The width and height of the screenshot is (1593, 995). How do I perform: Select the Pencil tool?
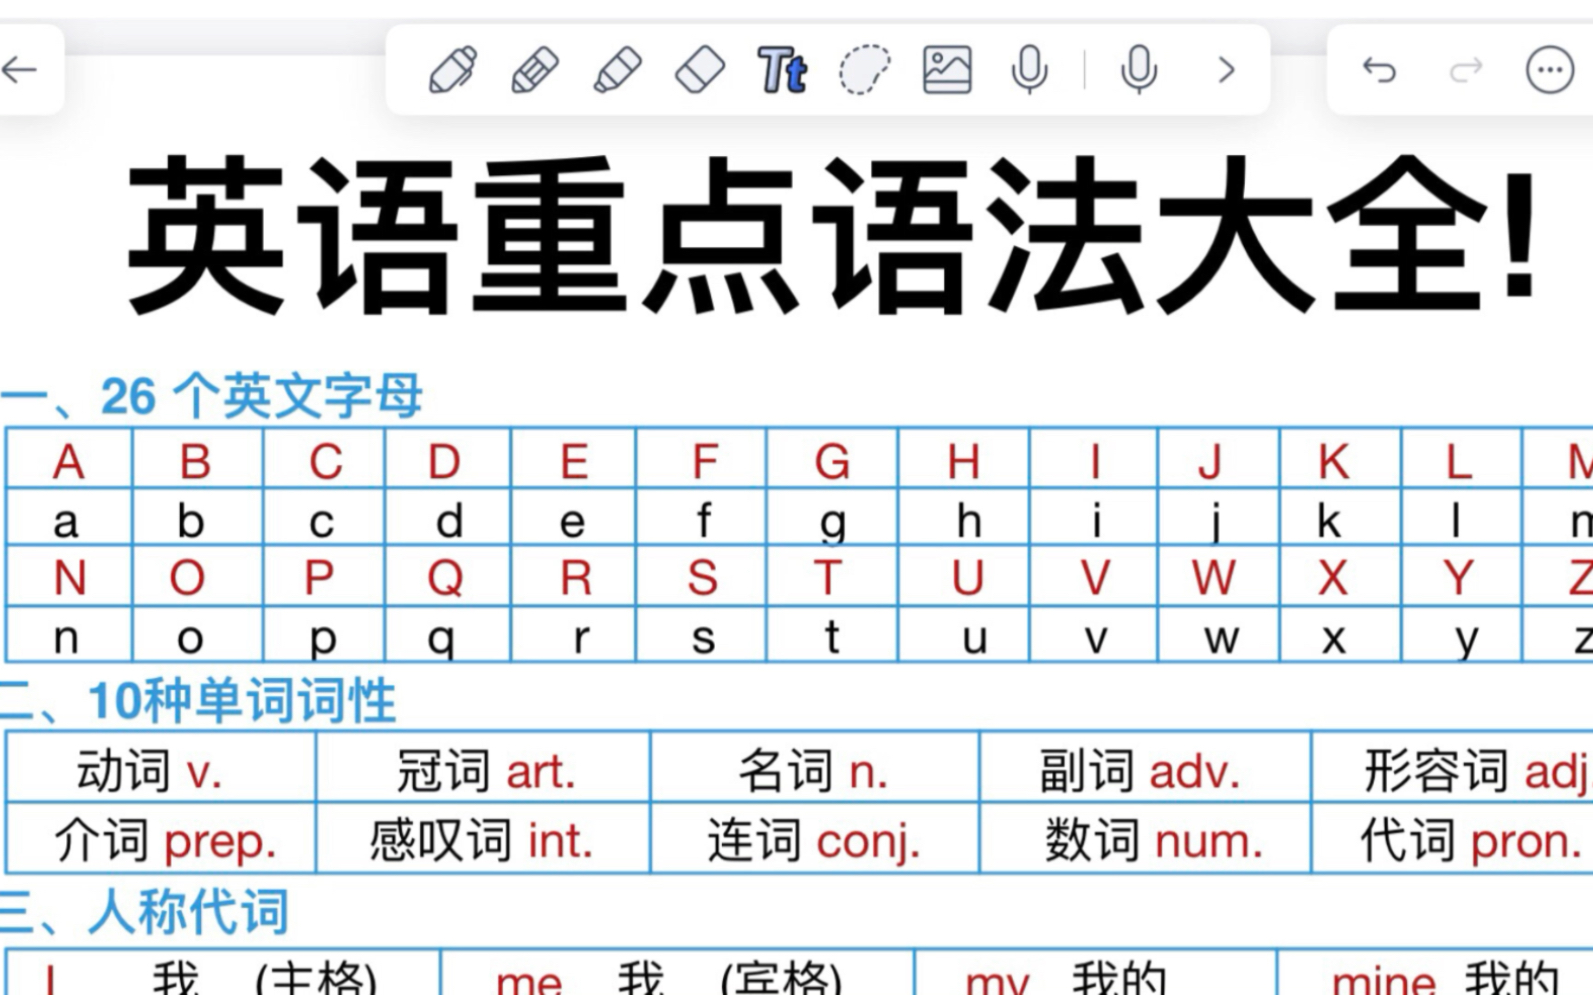pyautogui.click(x=535, y=70)
